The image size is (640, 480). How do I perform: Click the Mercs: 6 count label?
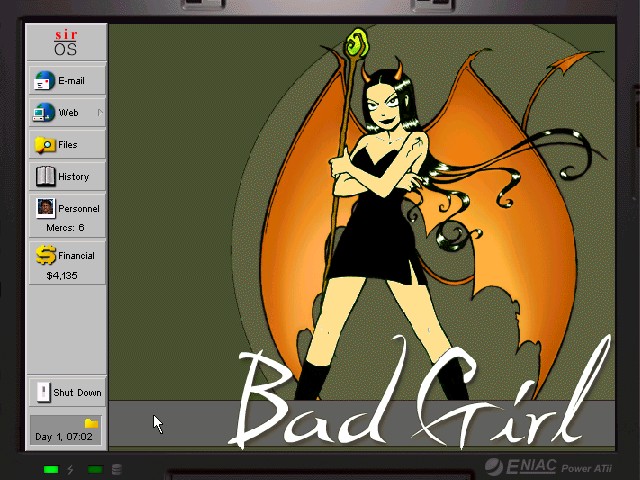66,228
